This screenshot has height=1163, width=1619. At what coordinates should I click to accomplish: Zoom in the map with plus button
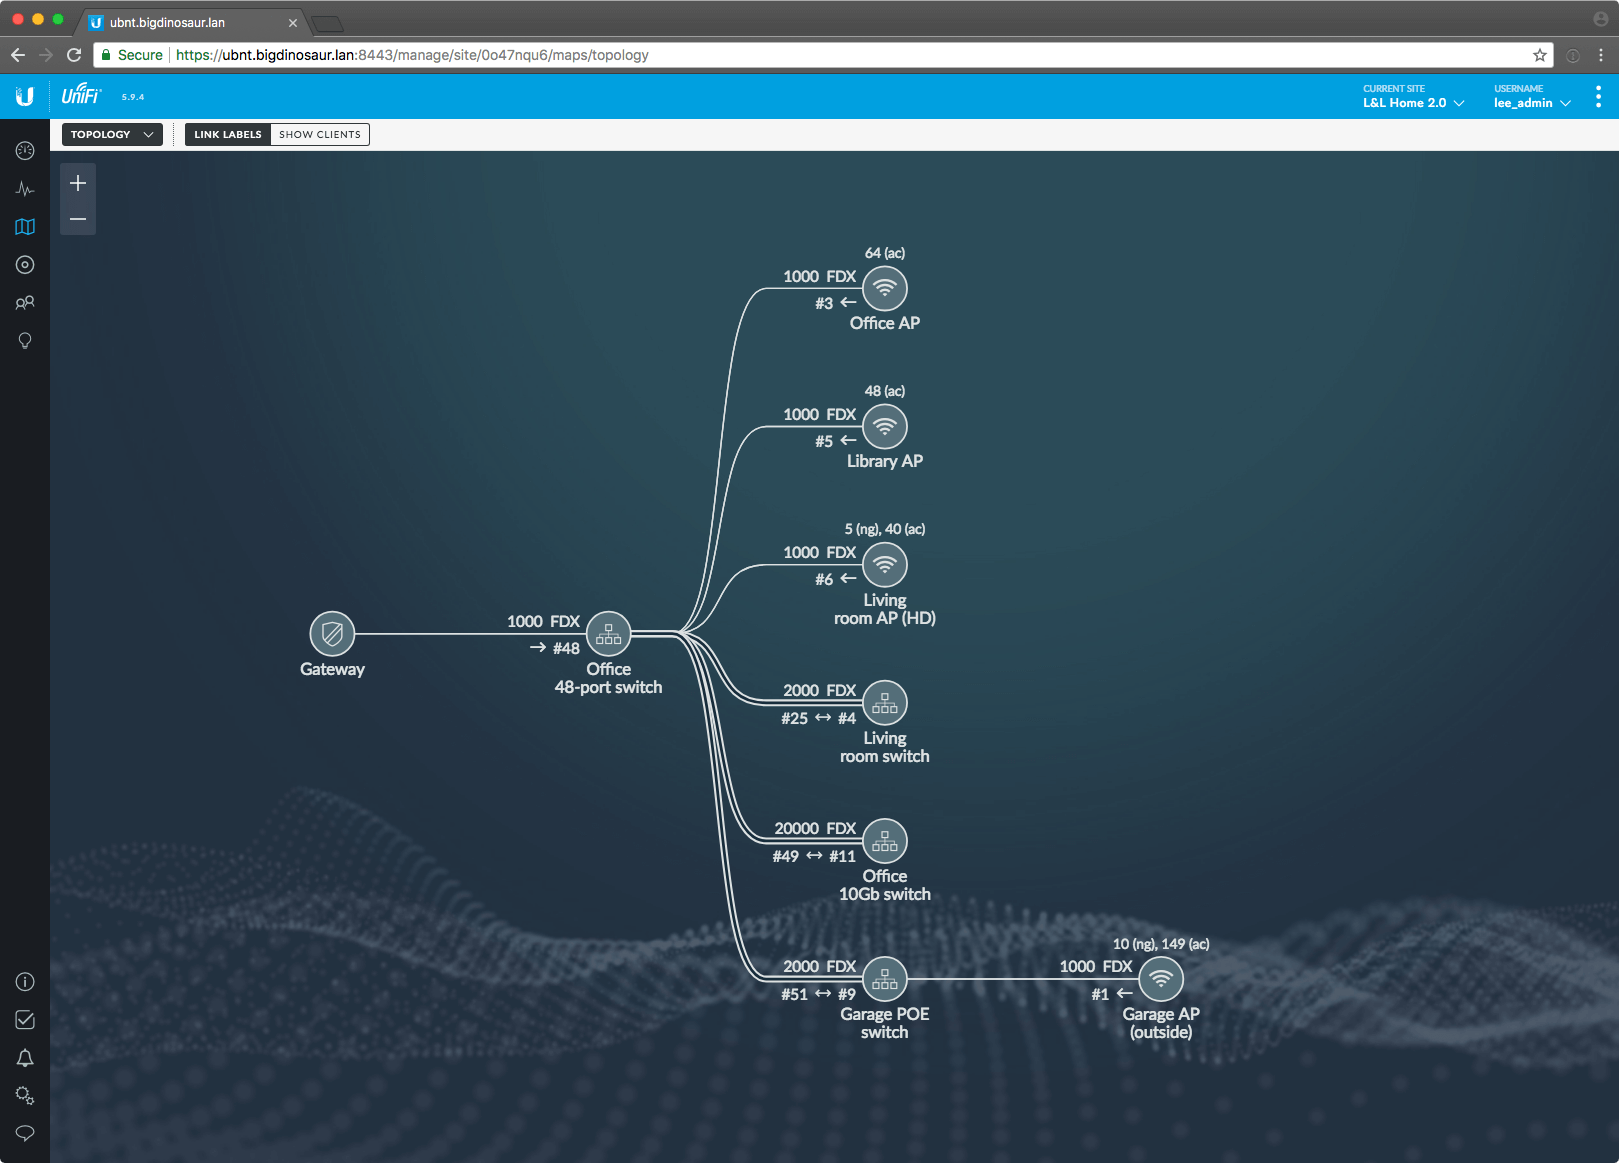click(x=78, y=183)
